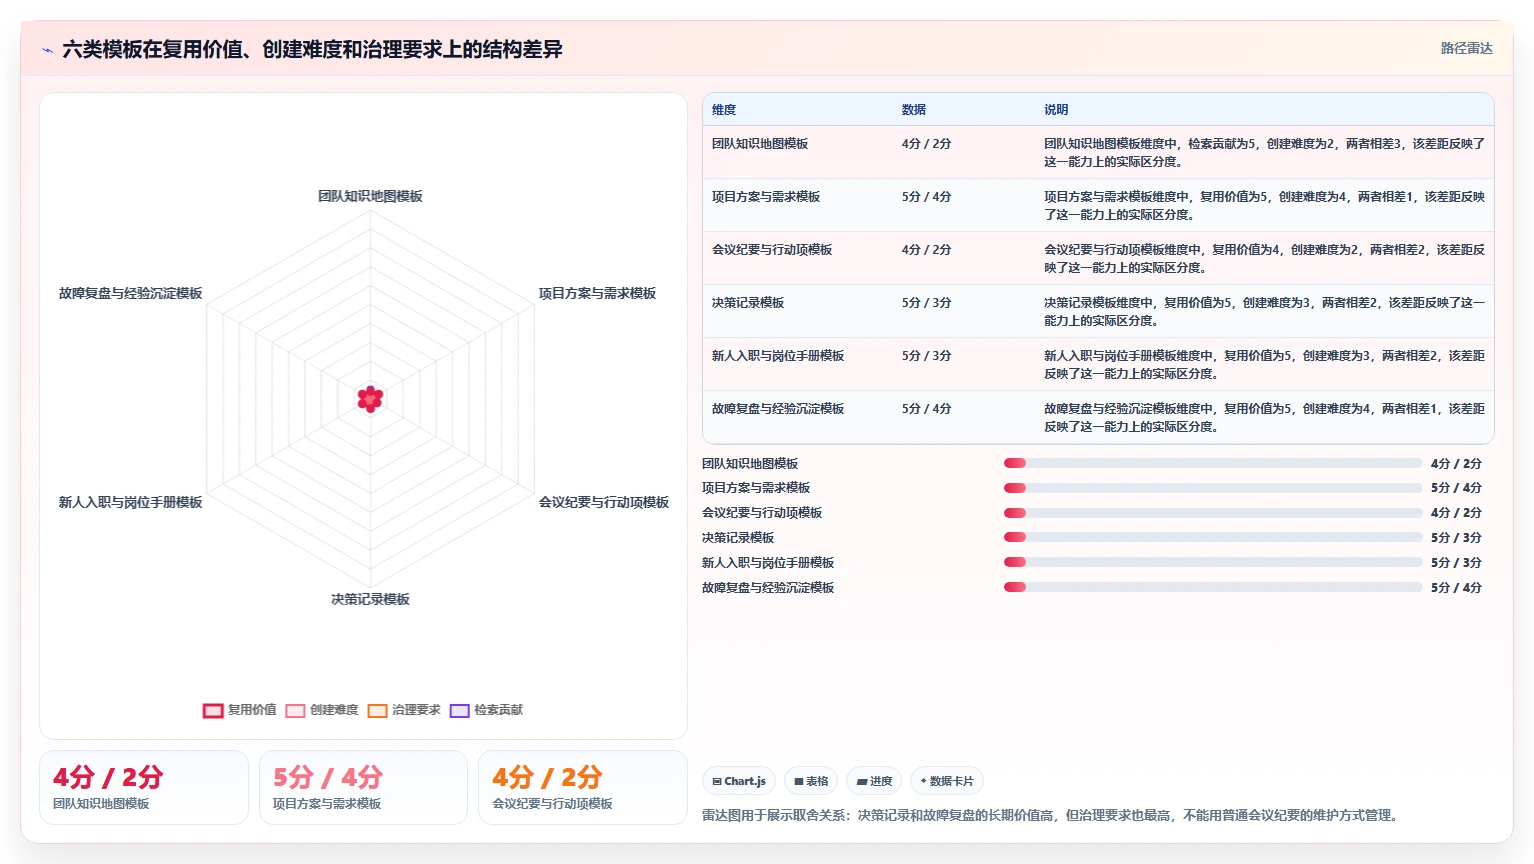Click the 新人入职与岗位手册模板 radar axis label

click(130, 502)
